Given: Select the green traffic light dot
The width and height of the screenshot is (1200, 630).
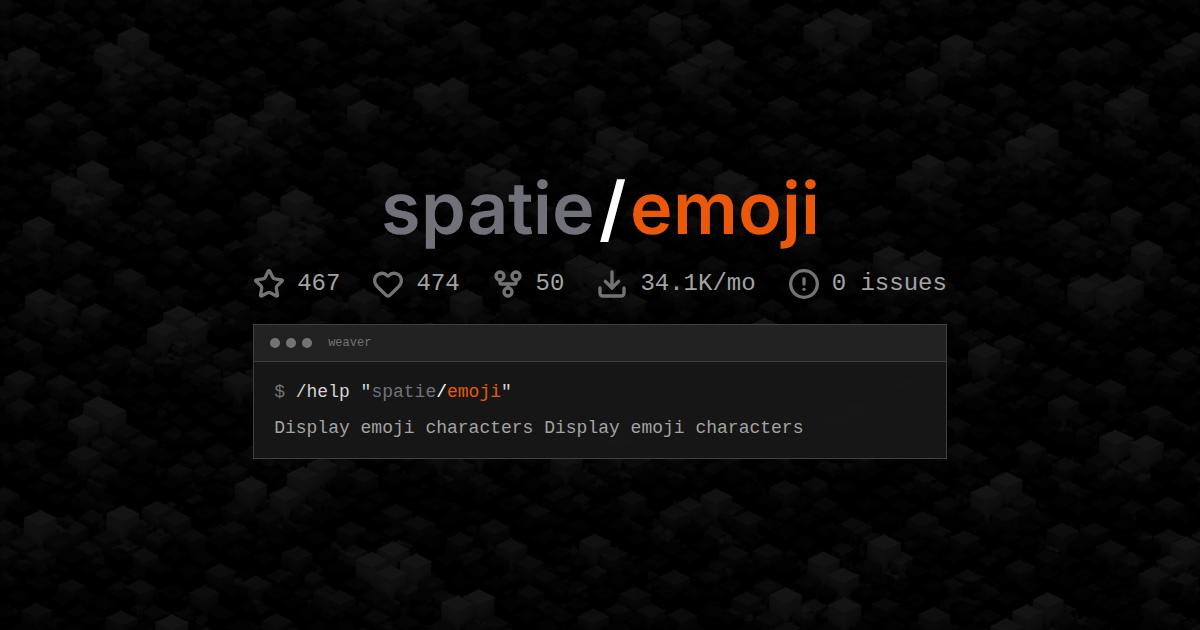Looking at the screenshot, I should [306, 342].
